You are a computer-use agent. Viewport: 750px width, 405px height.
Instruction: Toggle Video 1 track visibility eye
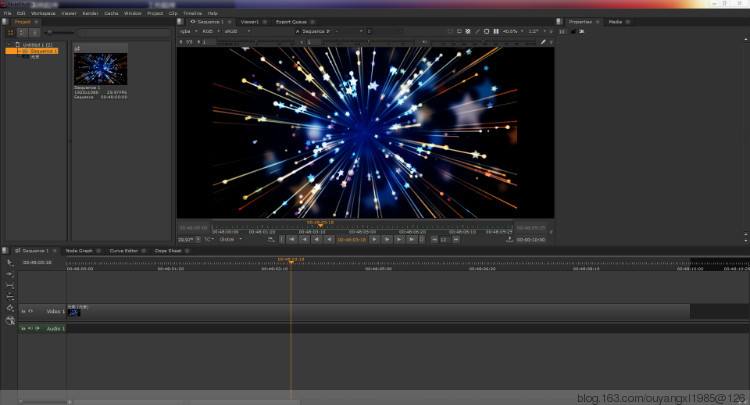pos(31,311)
